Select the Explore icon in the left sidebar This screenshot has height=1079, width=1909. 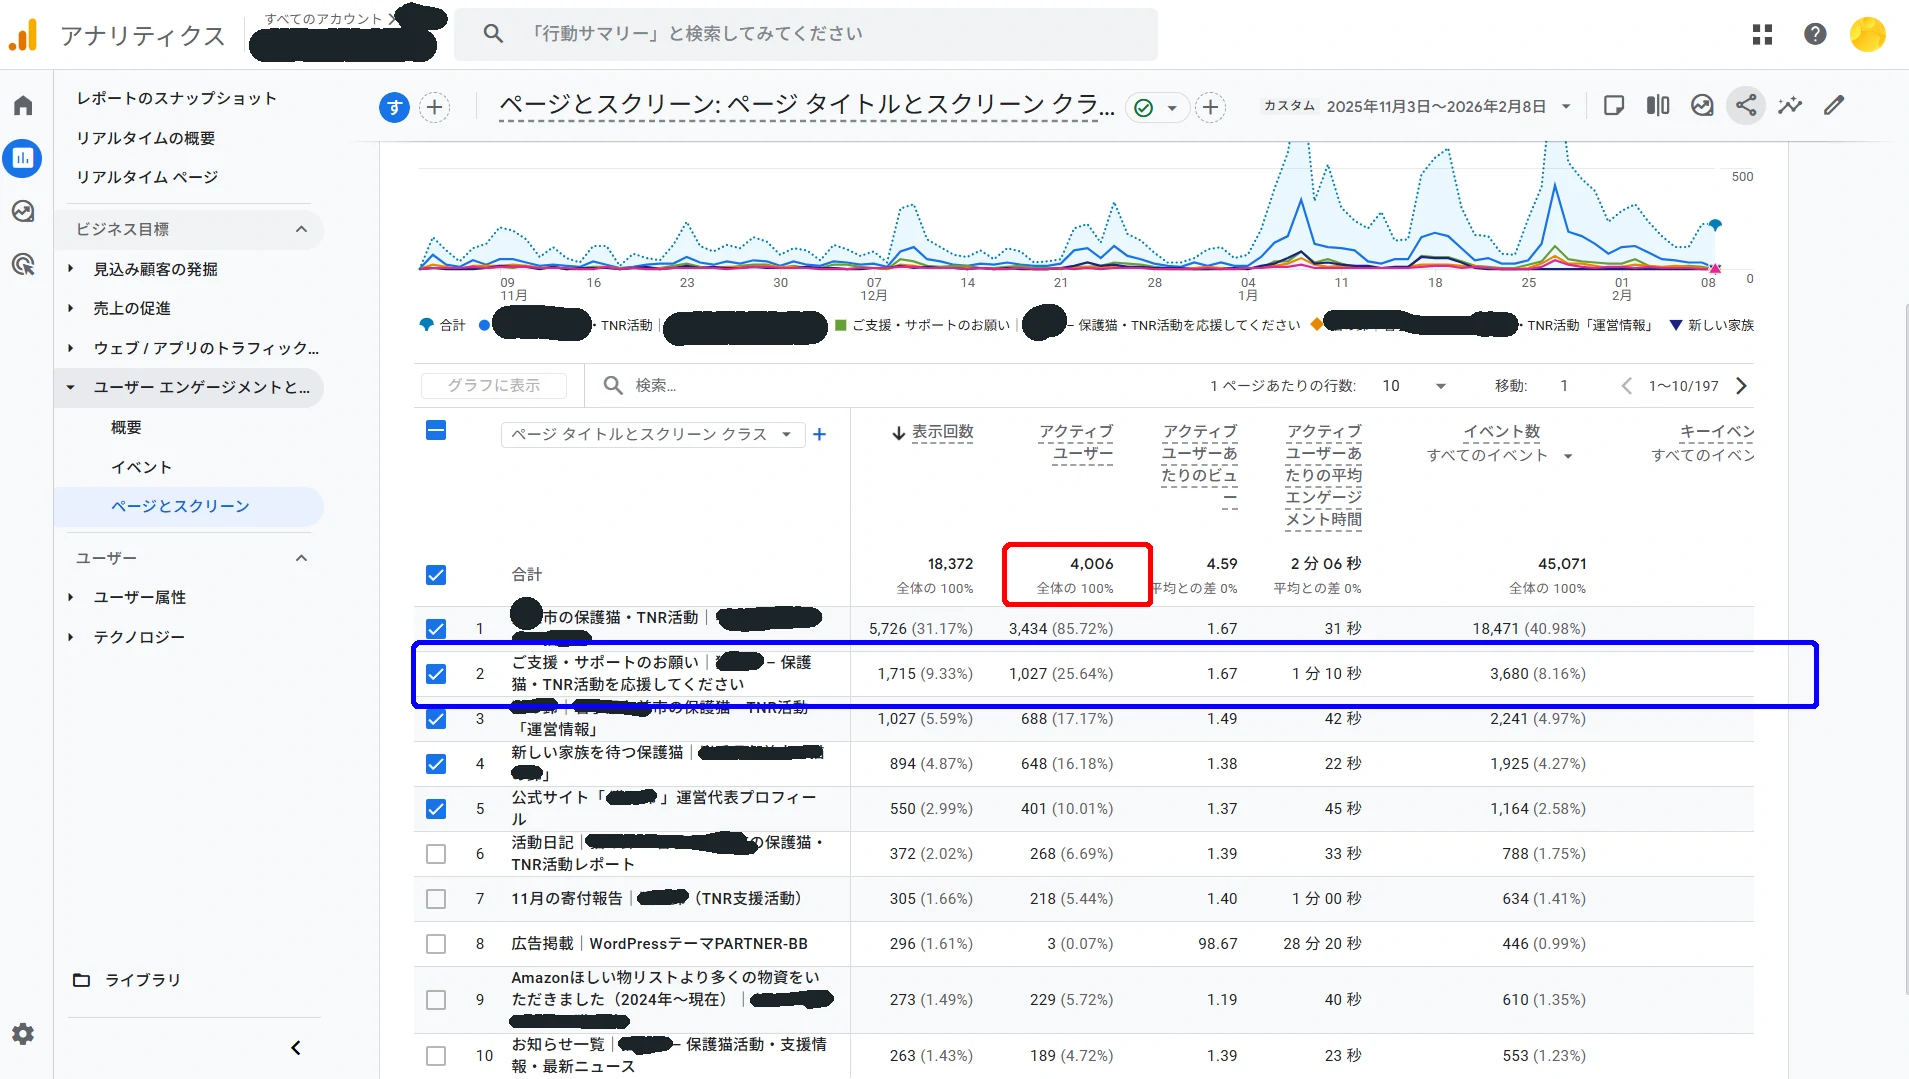click(x=22, y=211)
